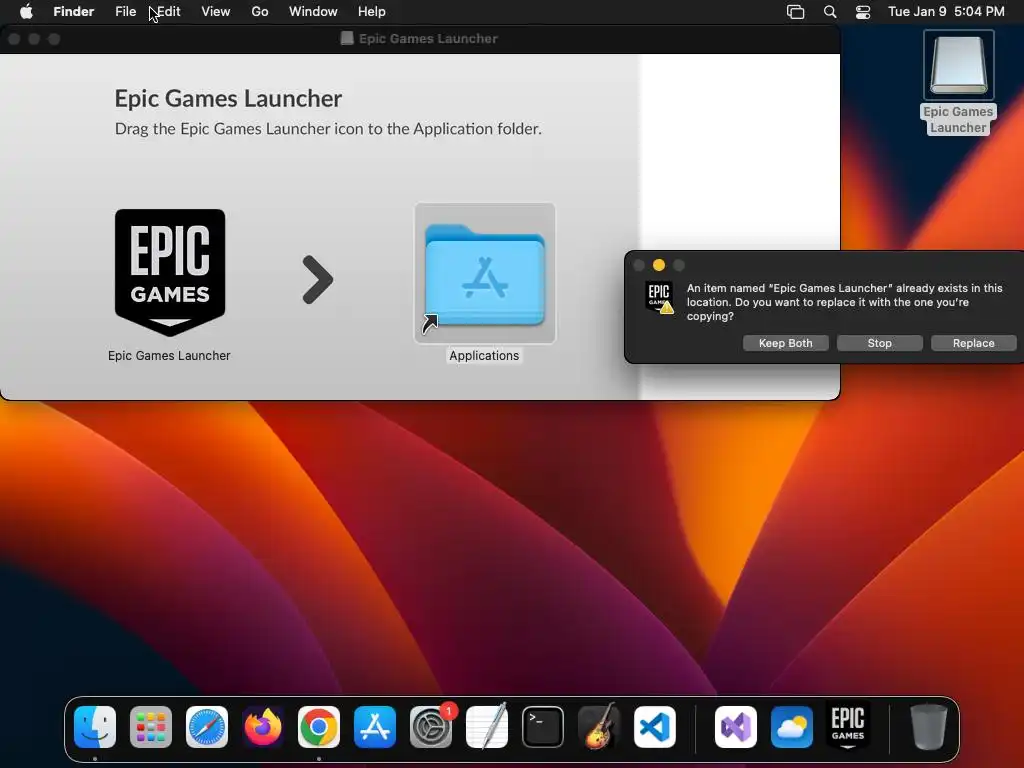Click Replace to overwrite existing app
The height and width of the screenshot is (768, 1024).
tap(974, 343)
